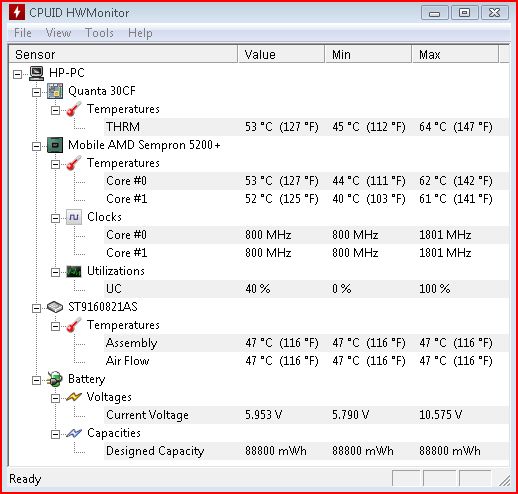Select the THRM temperature row
This screenshot has height=494, width=518.
pyautogui.click(x=306, y=127)
